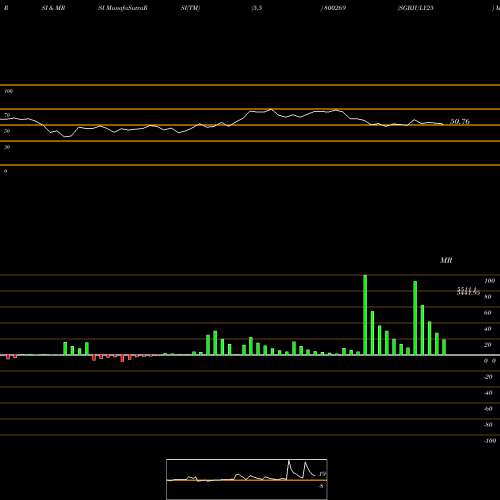Click the 'SI & MR' header label

point(53,8)
